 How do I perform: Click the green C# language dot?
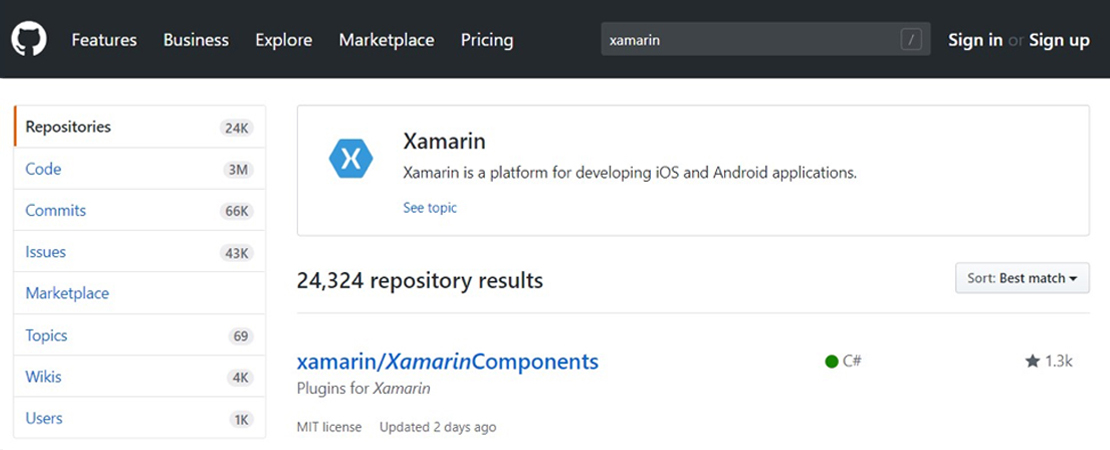tap(832, 362)
